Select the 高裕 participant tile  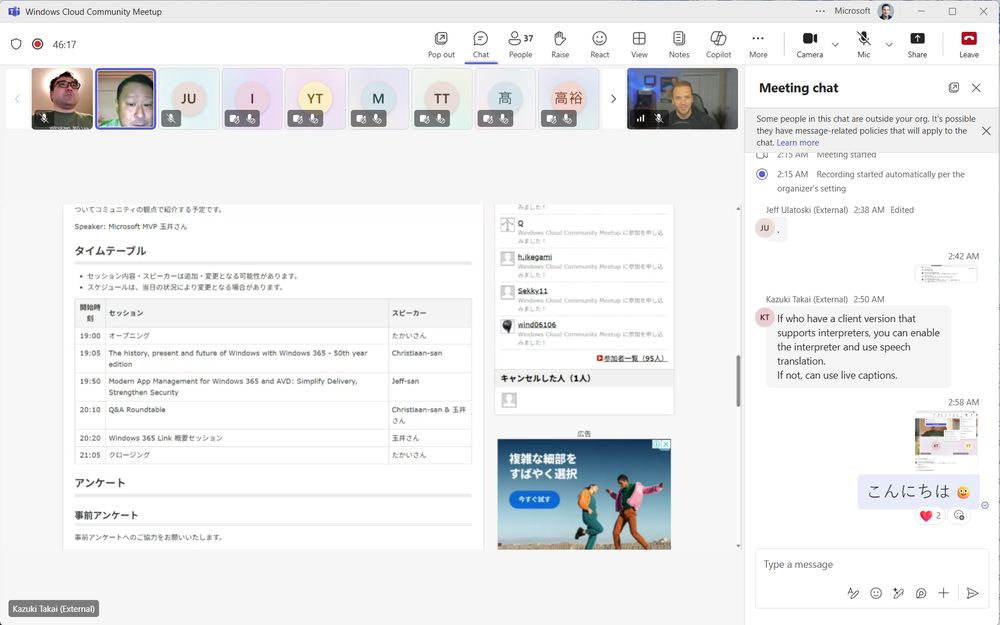click(x=568, y=99)
